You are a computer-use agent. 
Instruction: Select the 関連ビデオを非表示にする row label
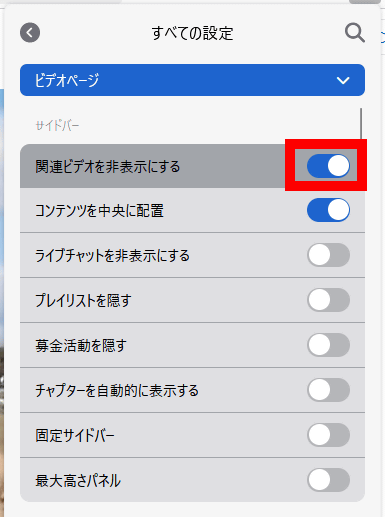[x=108, y=166]
